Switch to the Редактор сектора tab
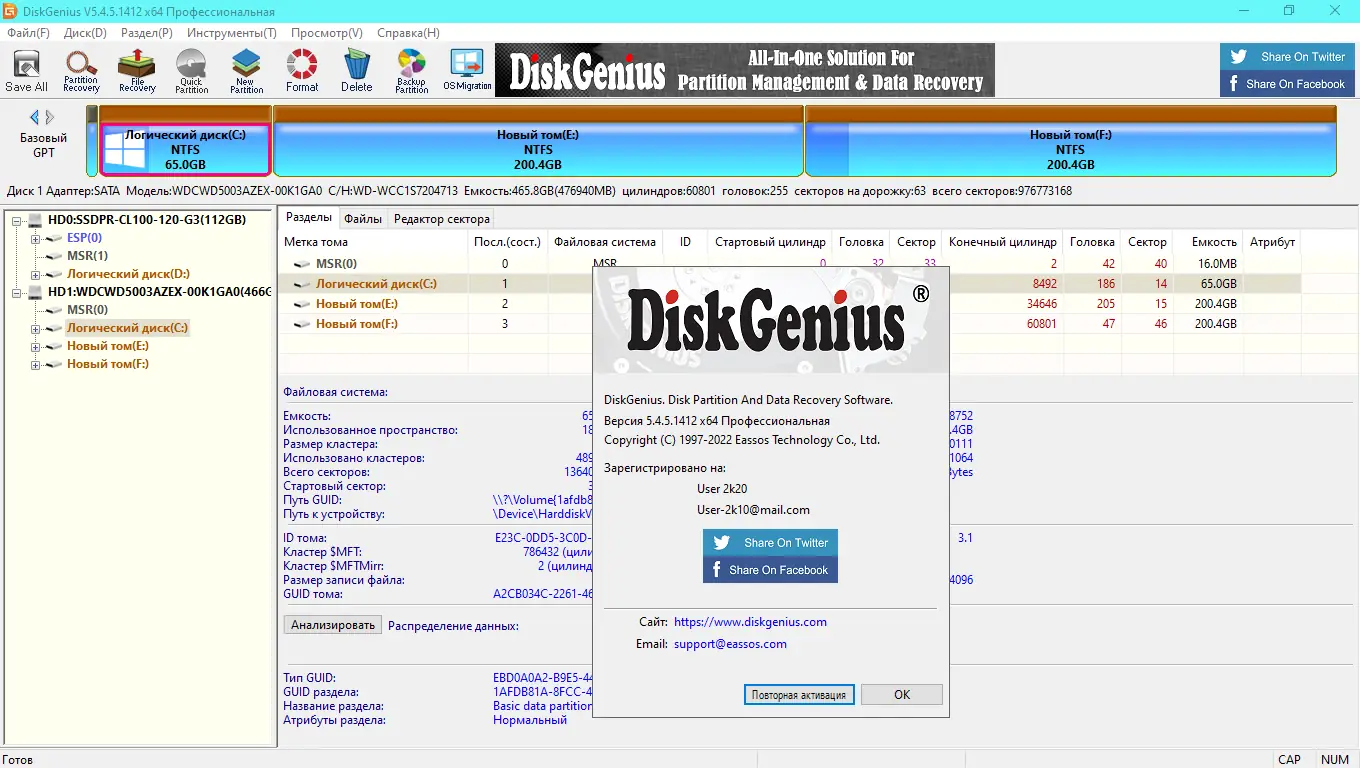Image resolution: width=1360 pixels, height=768 pixels. tap(442, 218)
